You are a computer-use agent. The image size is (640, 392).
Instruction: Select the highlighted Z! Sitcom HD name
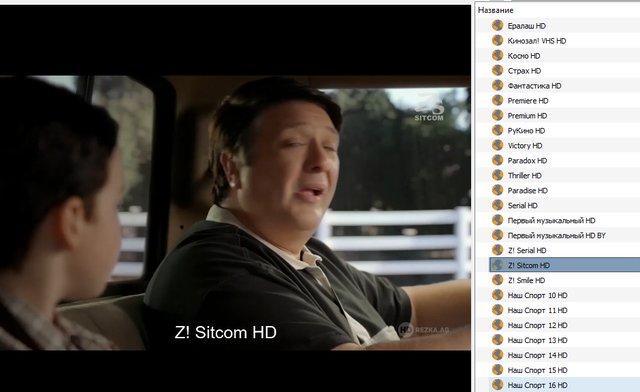pos(529,265)
